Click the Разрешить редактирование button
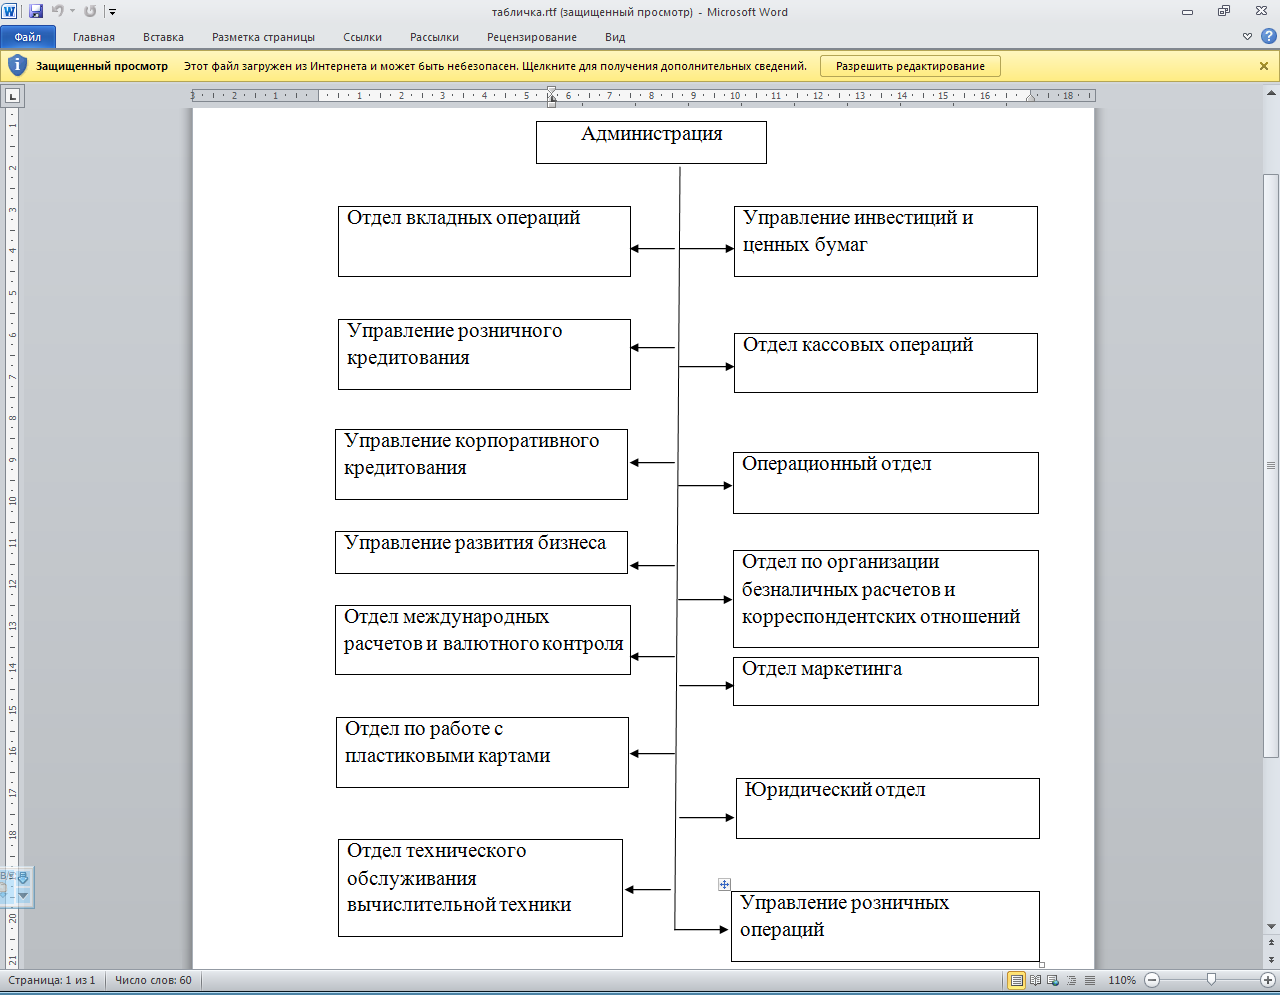 point(910,66)
